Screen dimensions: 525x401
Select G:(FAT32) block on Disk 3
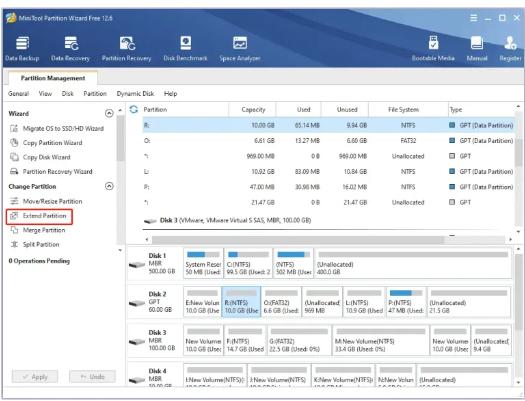(x=299, y=340)
